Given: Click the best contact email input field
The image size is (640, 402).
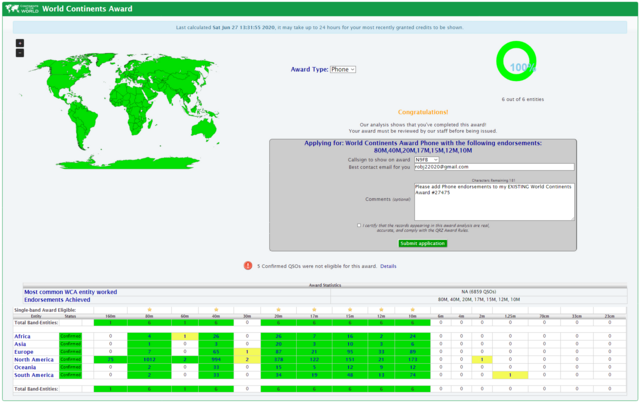Looking at the screenshot, I should click(x=494, y=167).
